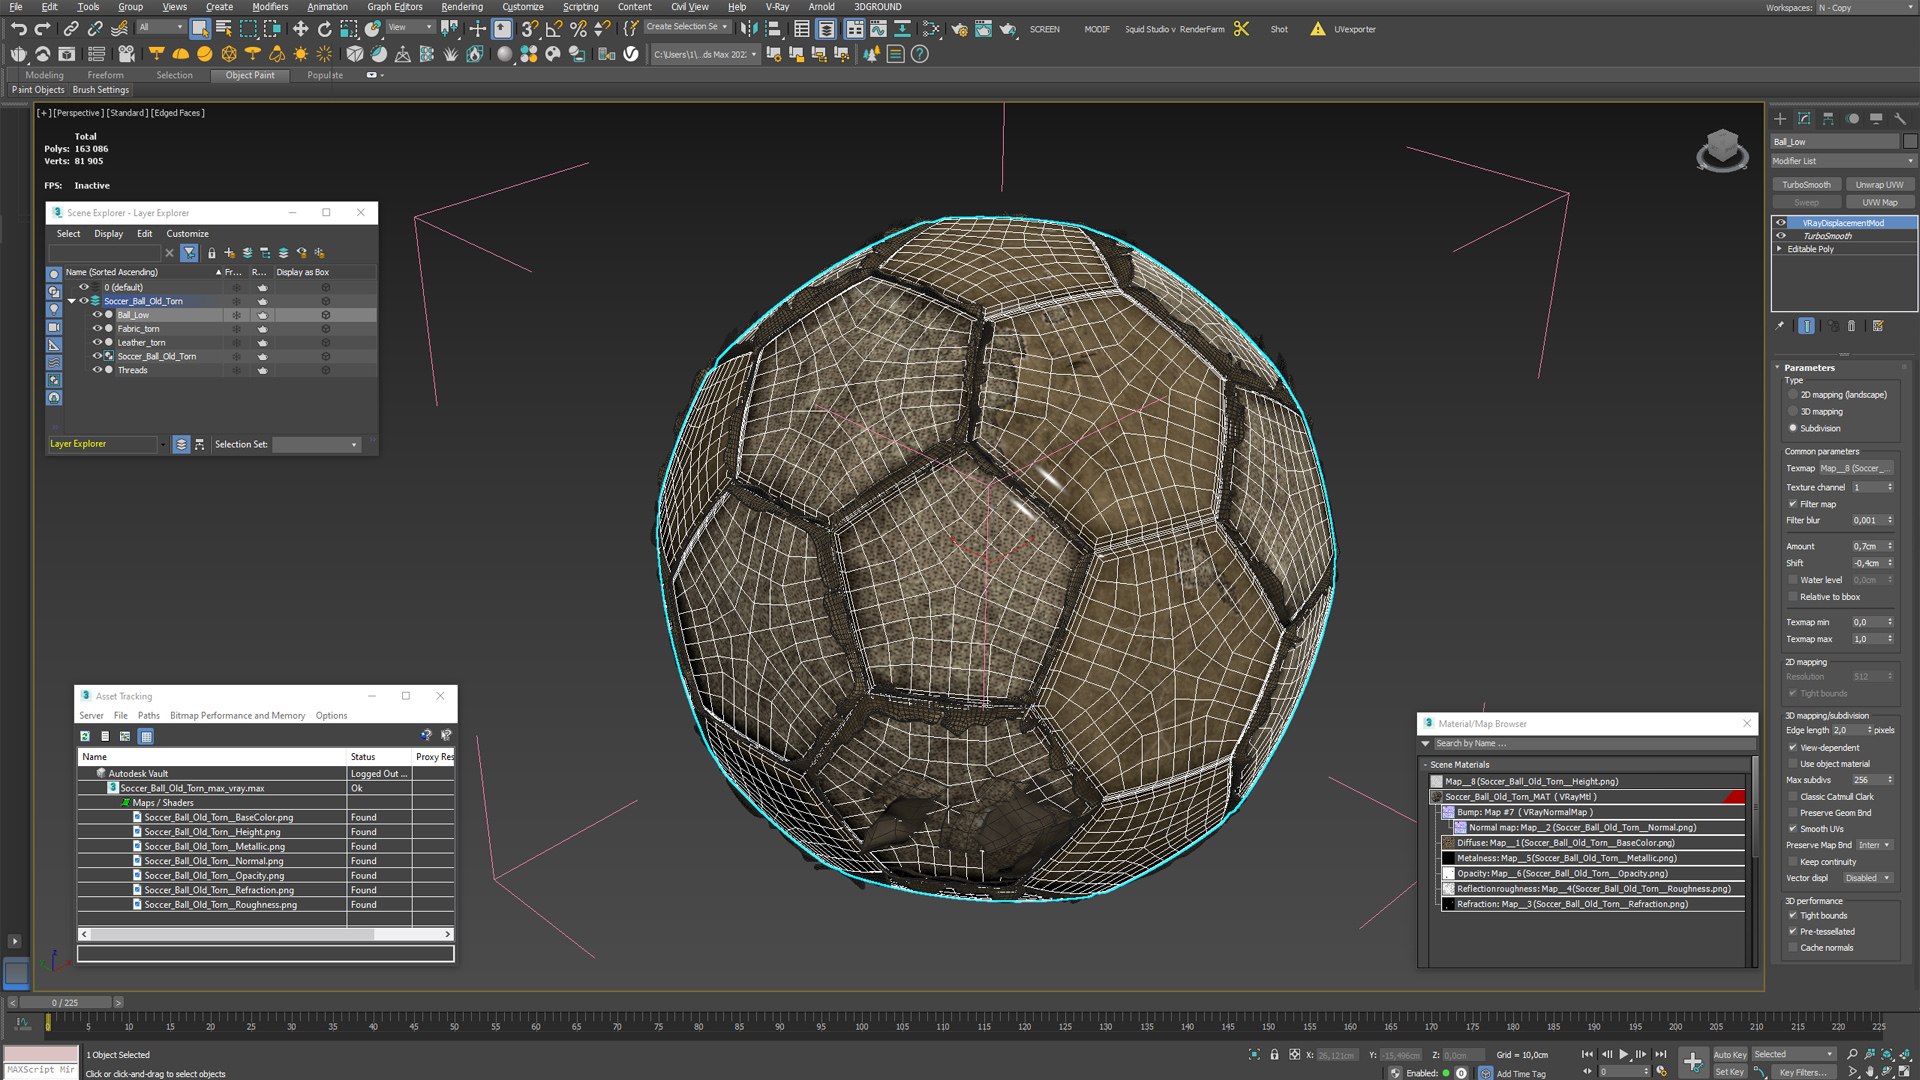Viewport: 1920px width, 1080px height.
Task: Click the Undo arrow in main toolbar
Action: (18, 29)
